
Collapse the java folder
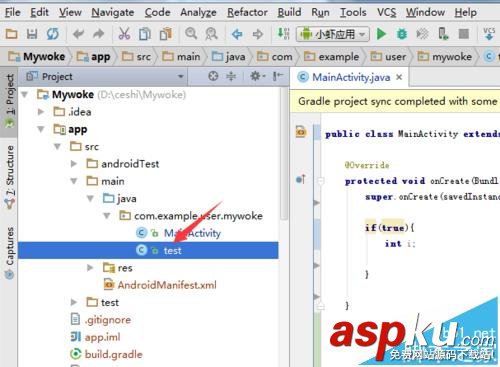pyautogui.click(x=90, y=199)
